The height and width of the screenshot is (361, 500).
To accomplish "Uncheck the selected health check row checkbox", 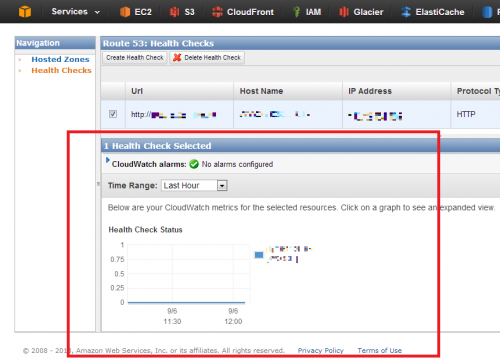I will [x=113, y=114].
